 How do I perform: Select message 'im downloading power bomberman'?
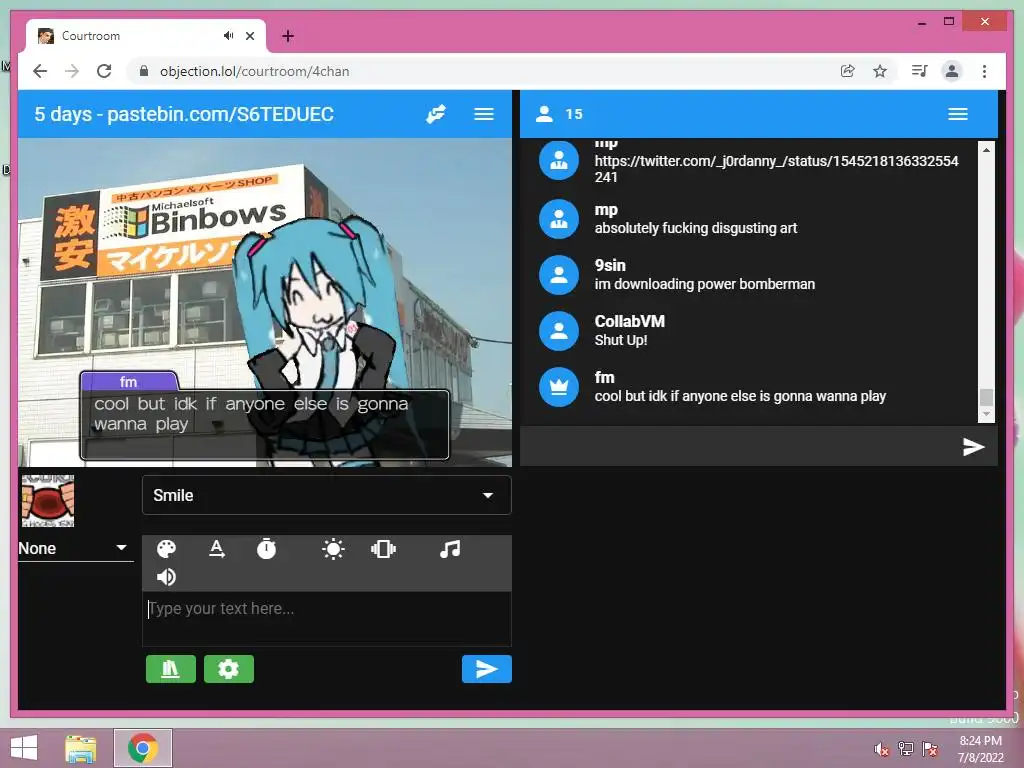click(705, 284)
